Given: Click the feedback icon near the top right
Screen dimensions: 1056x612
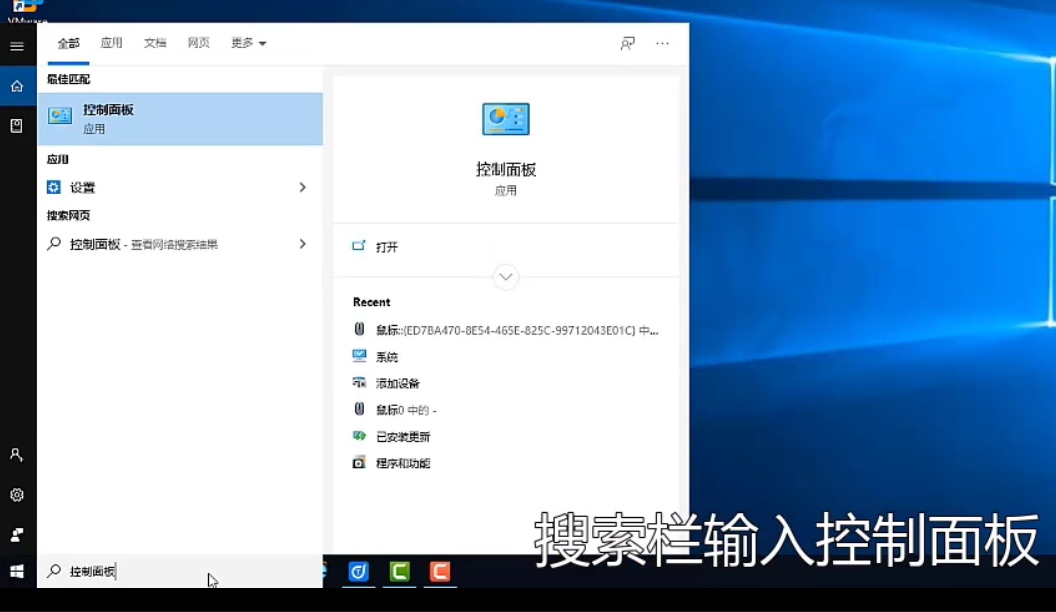Looking at the screenshot, I should point(627,44).
